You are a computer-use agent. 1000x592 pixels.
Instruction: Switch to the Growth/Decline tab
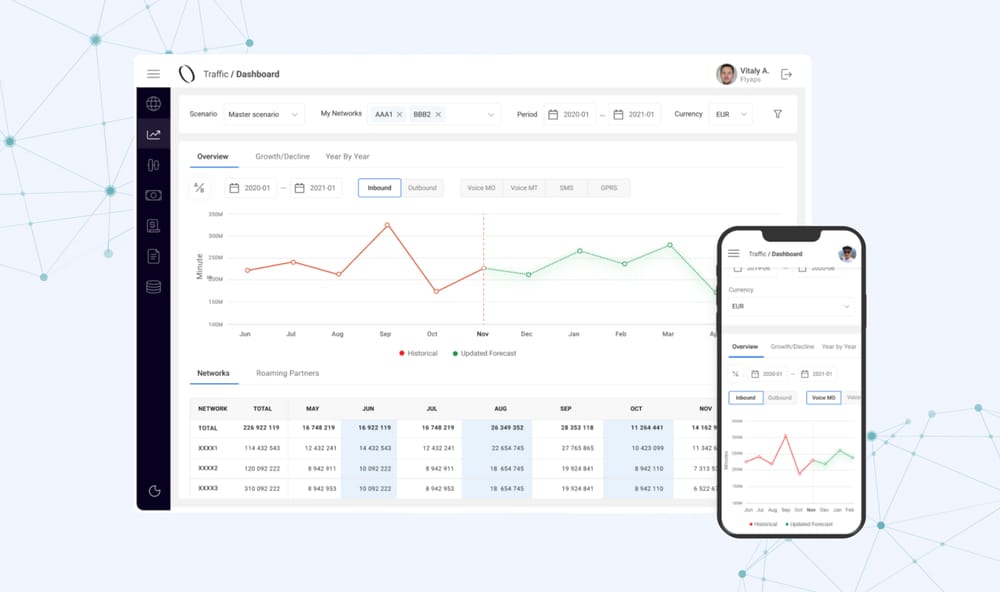[283, 156]
